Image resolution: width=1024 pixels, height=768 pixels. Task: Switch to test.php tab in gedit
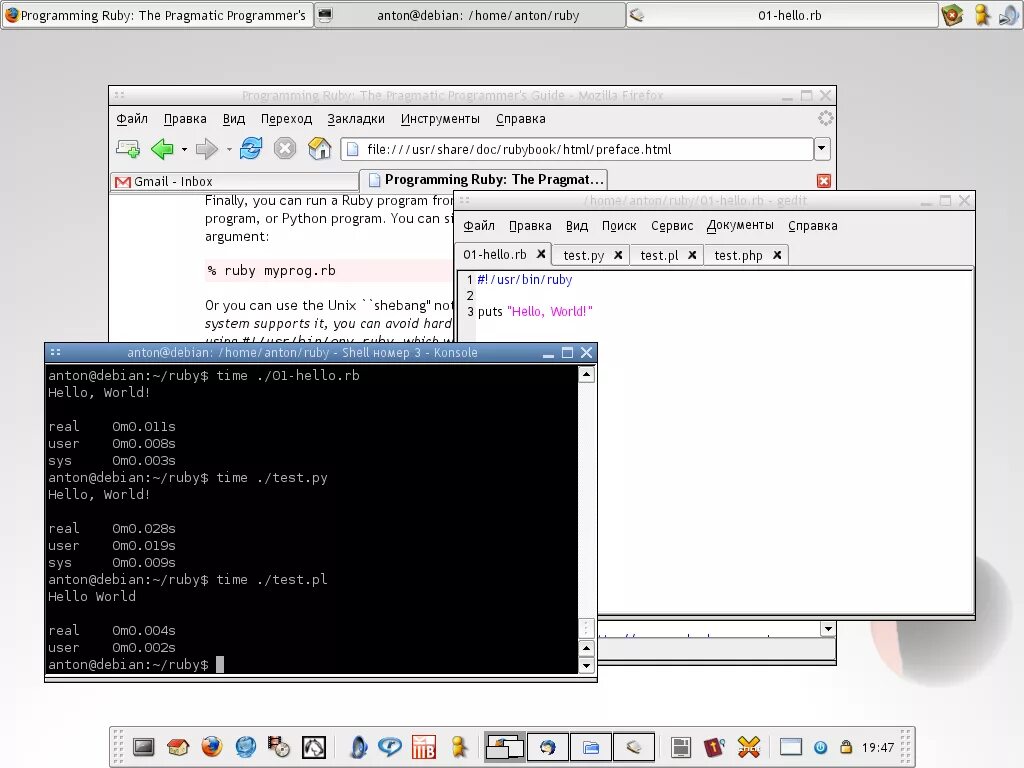point(738,255)
